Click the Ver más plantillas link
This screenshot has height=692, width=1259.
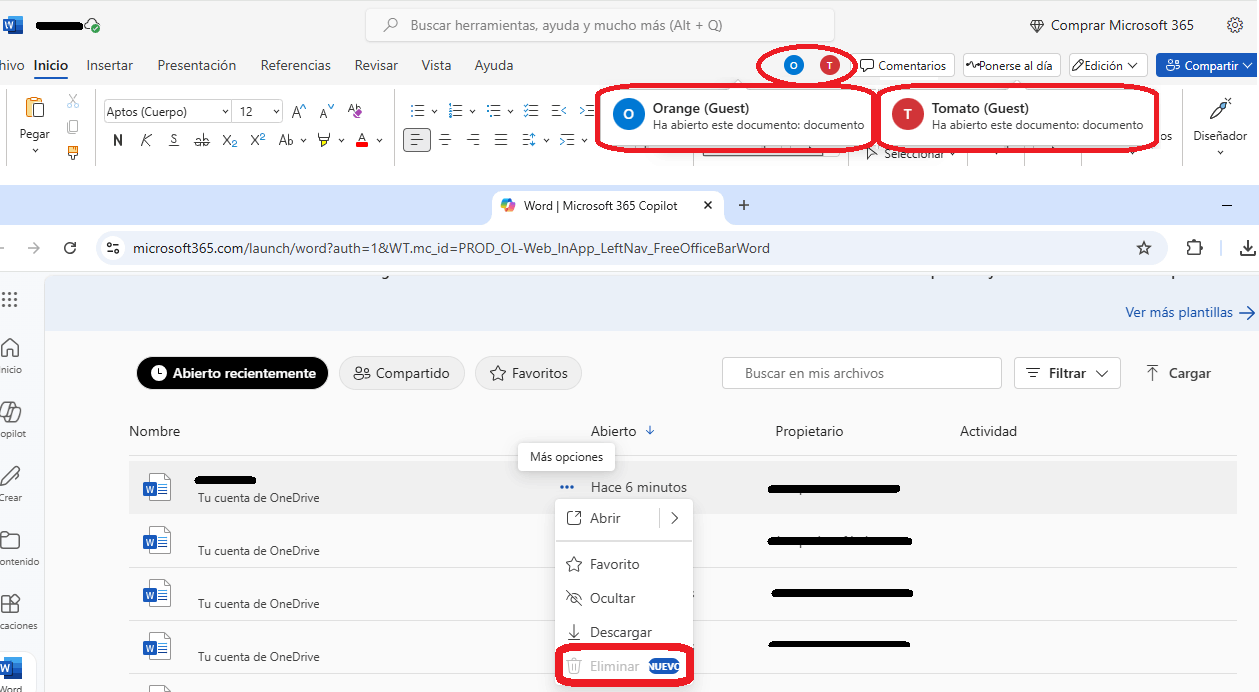tap(1190, 312)
